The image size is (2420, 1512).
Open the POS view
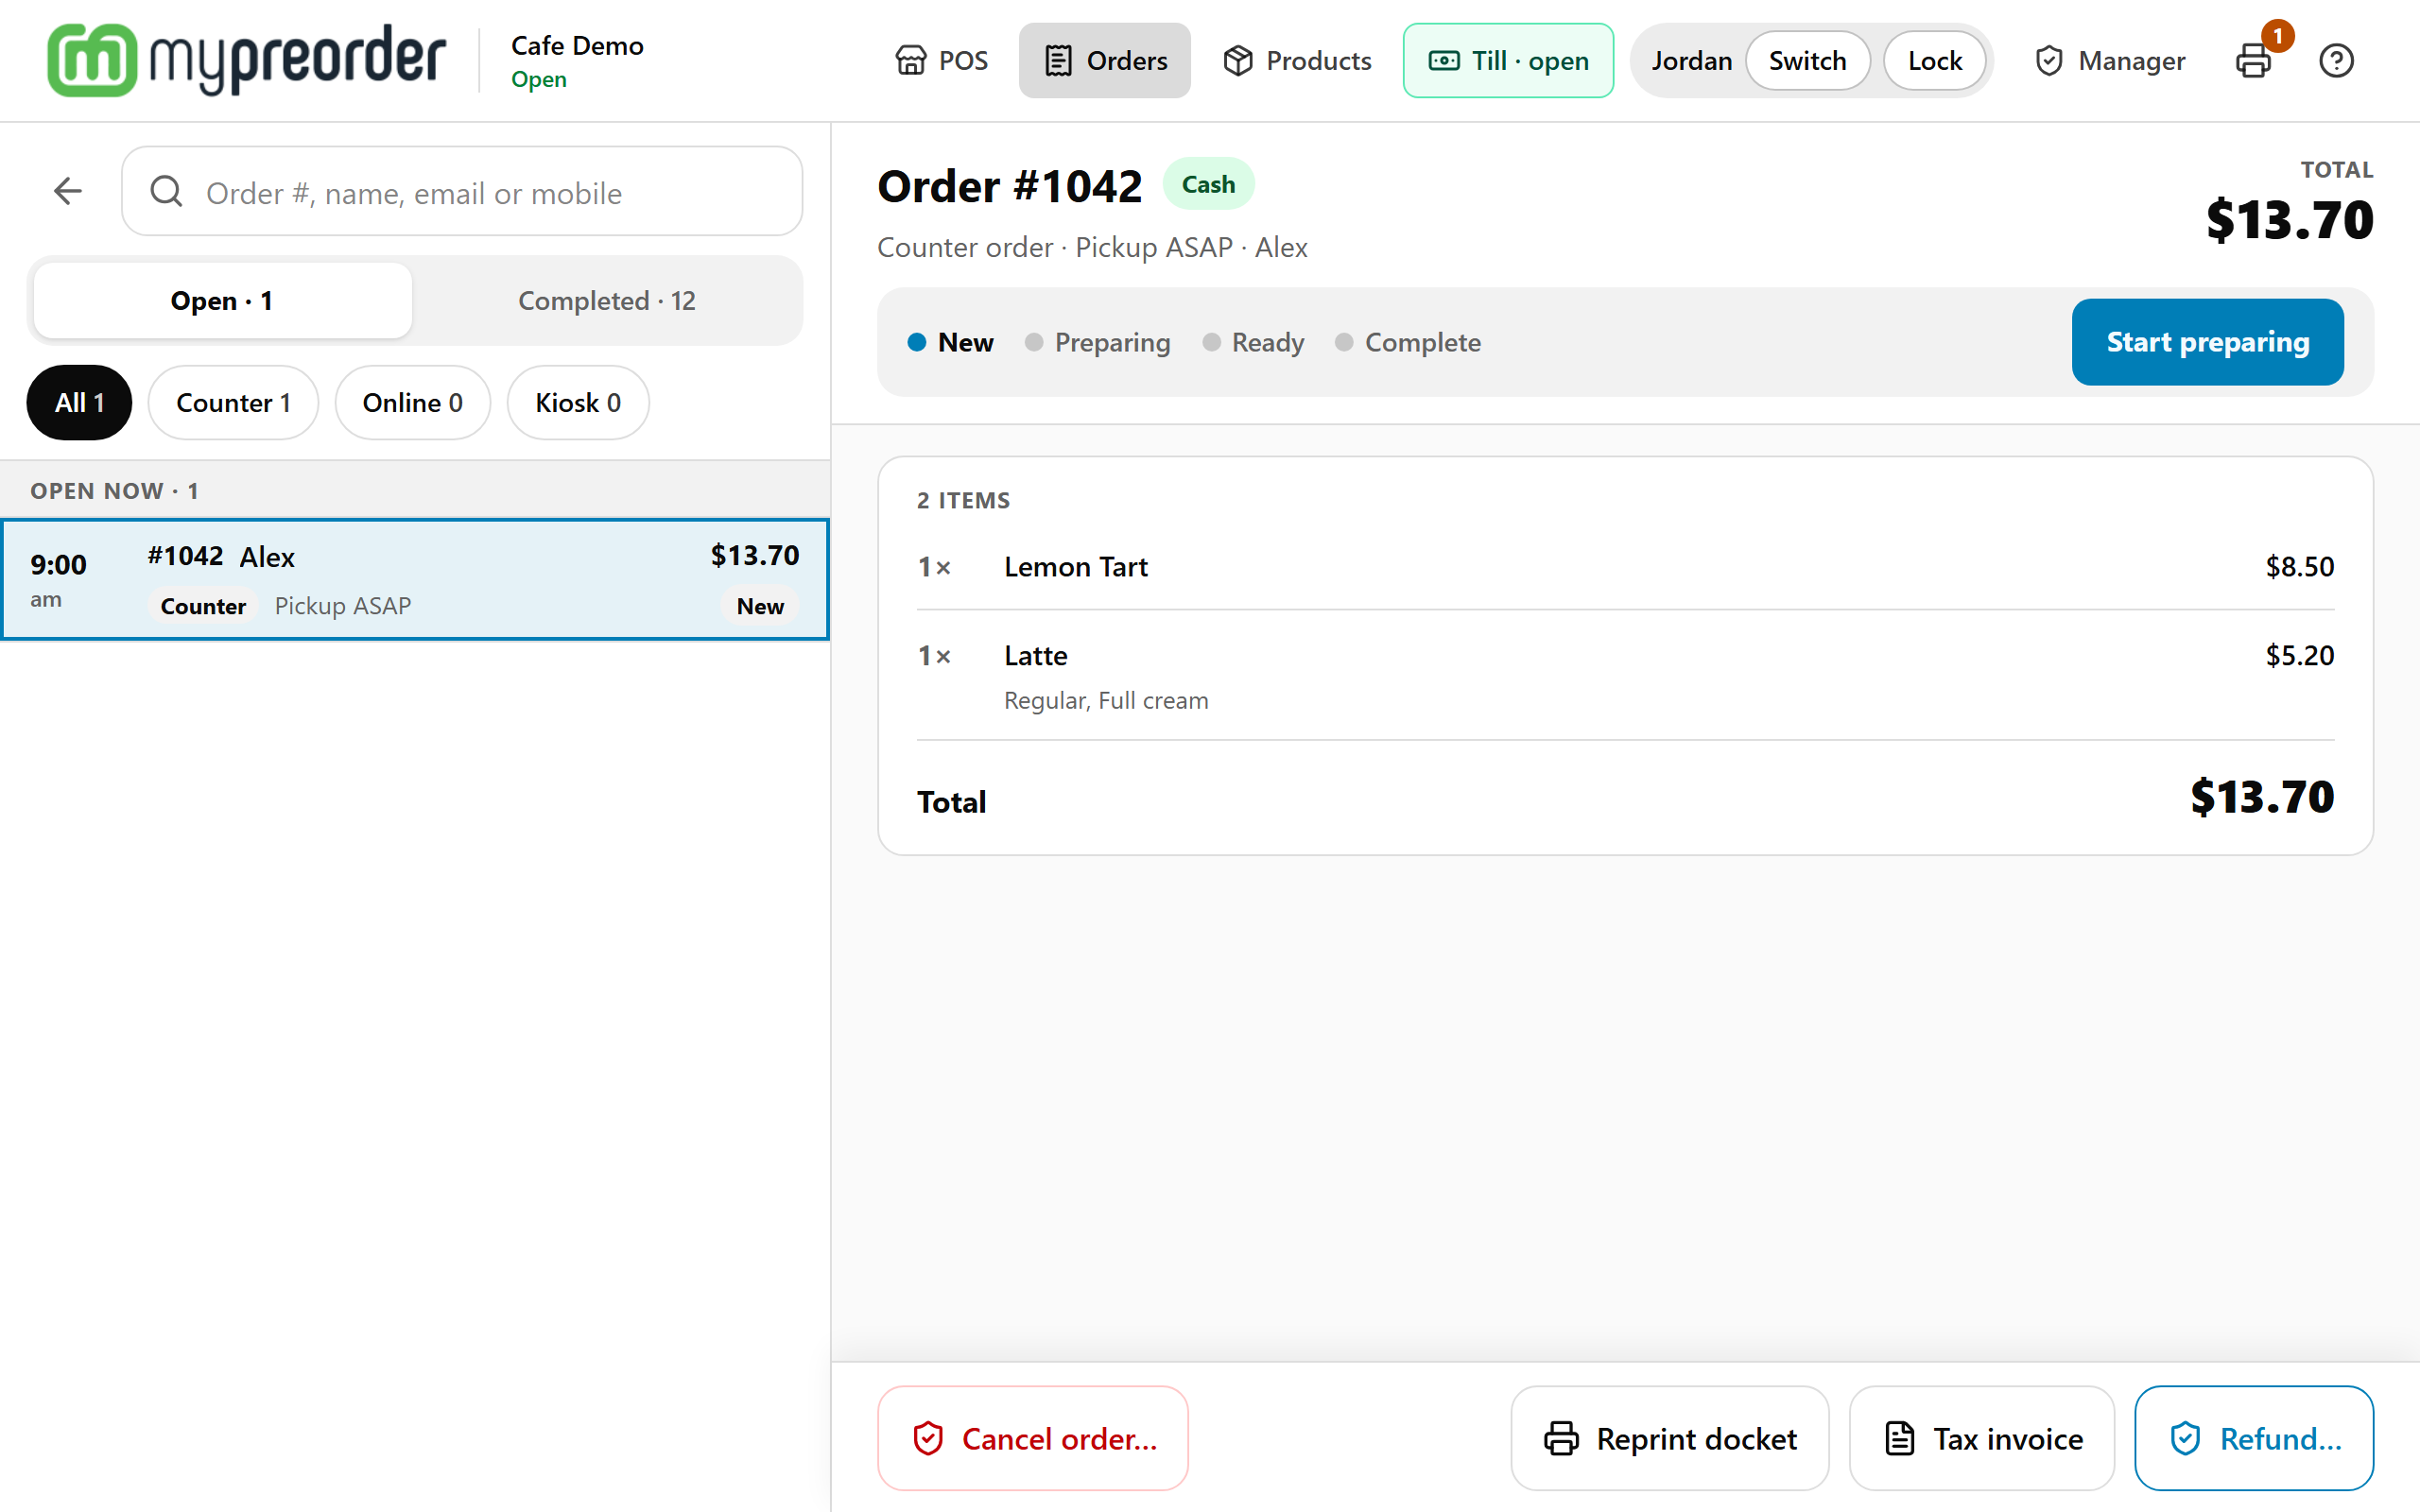pyautogui.click(x=941, y=60)
